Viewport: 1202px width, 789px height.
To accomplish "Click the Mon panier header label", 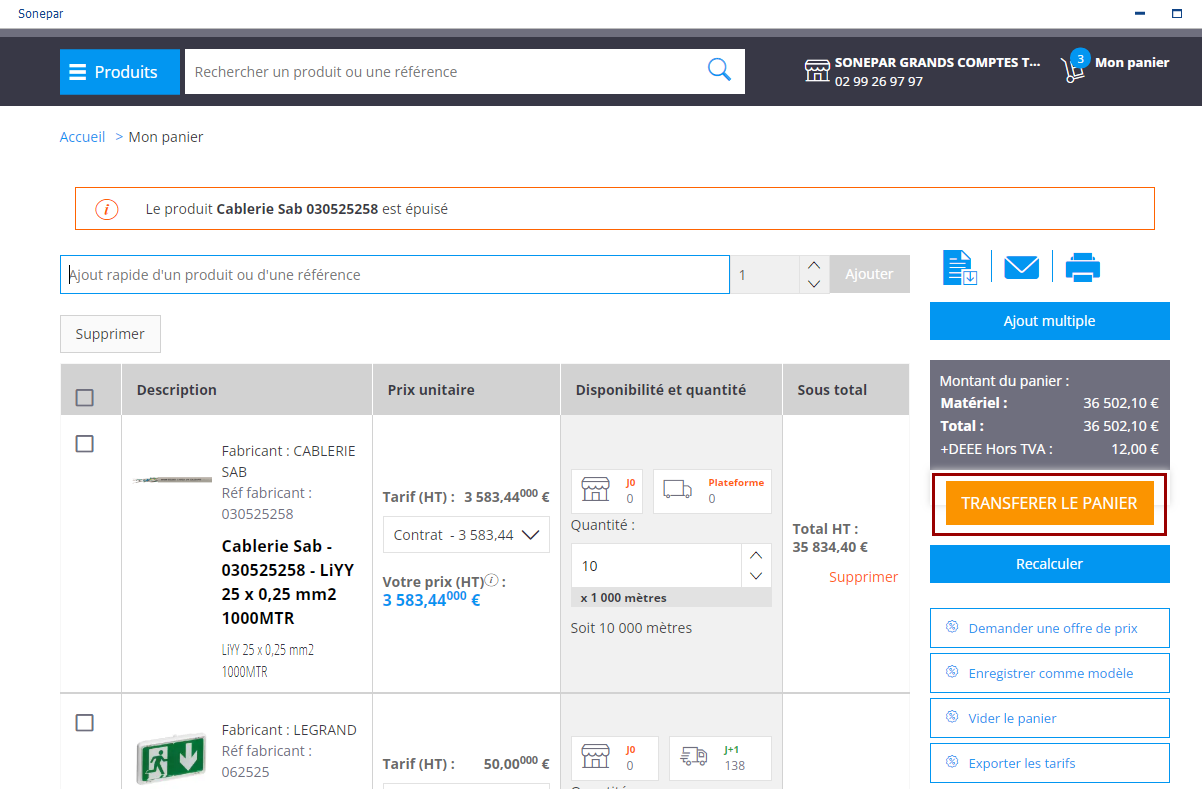I will (x=1132, y=62).
